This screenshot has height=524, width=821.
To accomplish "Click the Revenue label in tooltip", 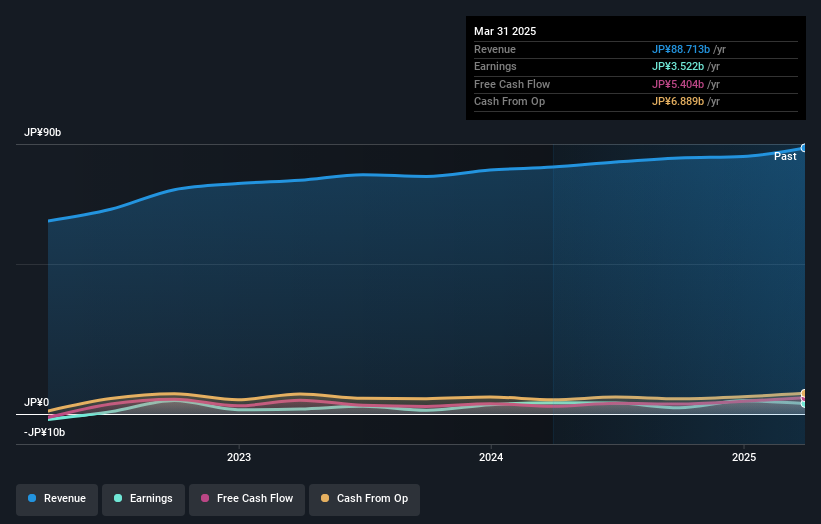I will click(495, 49).
